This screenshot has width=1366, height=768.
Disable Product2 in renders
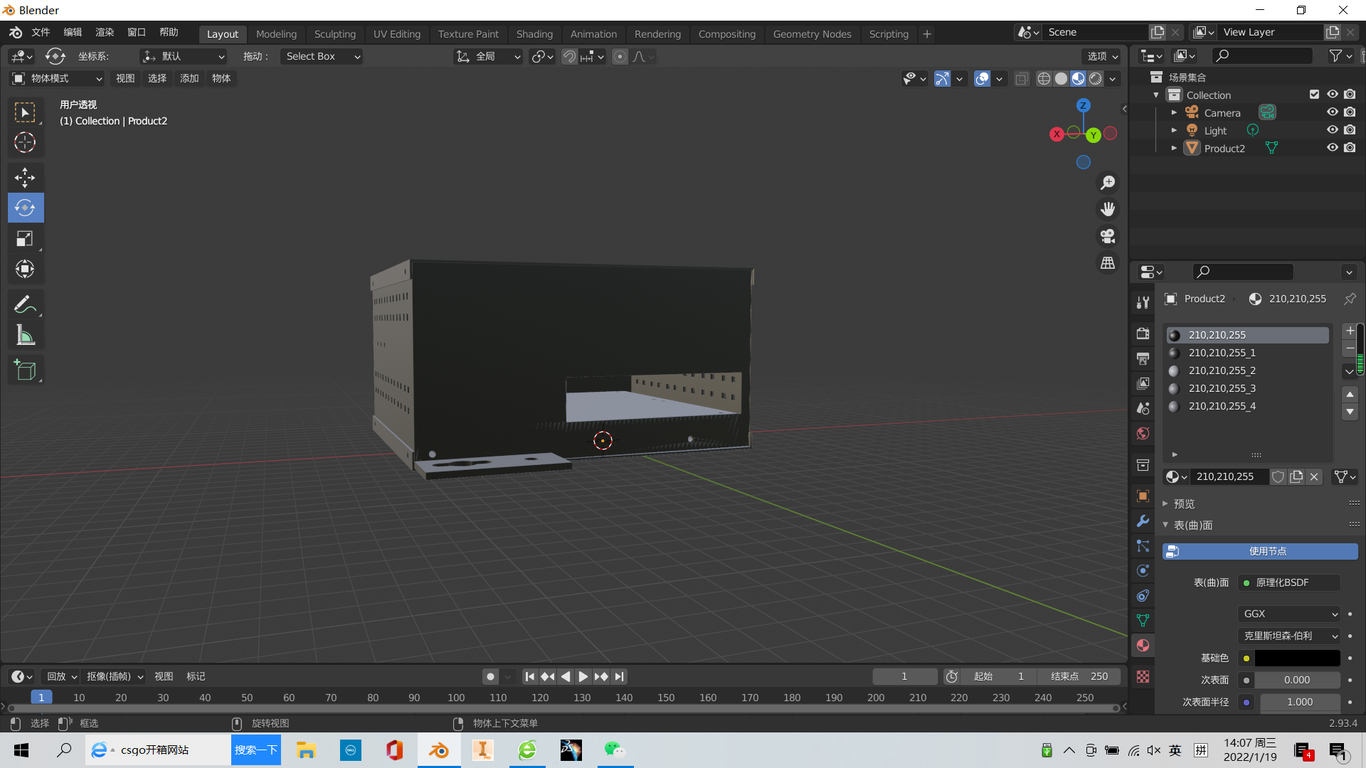coord(1350,148)
